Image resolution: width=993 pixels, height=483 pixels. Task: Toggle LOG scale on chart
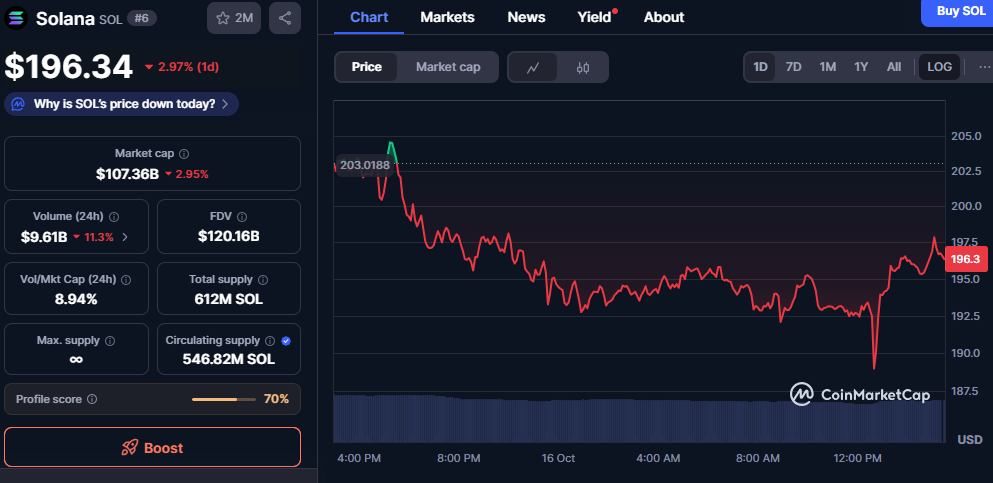point(939,67)
